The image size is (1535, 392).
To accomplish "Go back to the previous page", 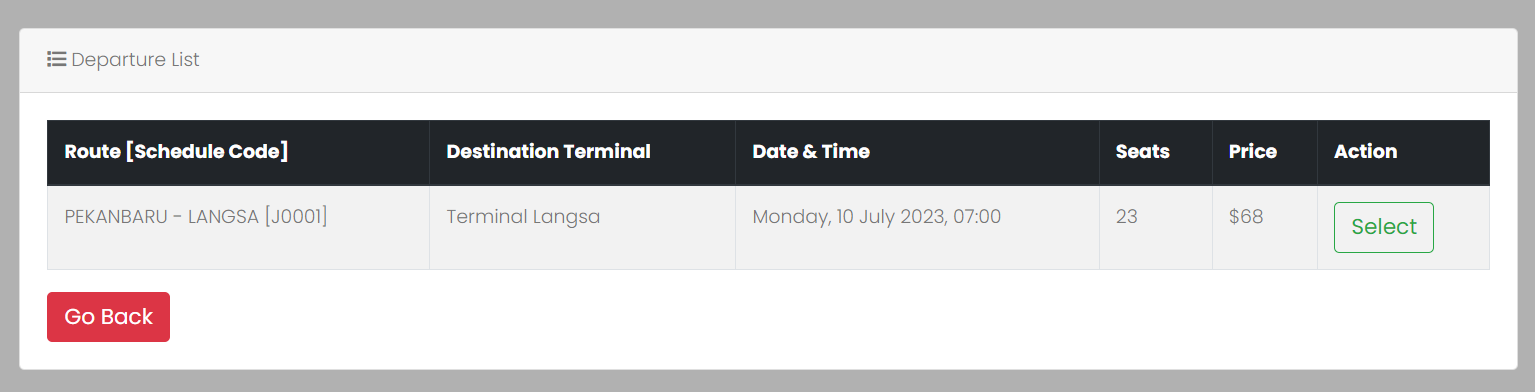I will [108, 317].
